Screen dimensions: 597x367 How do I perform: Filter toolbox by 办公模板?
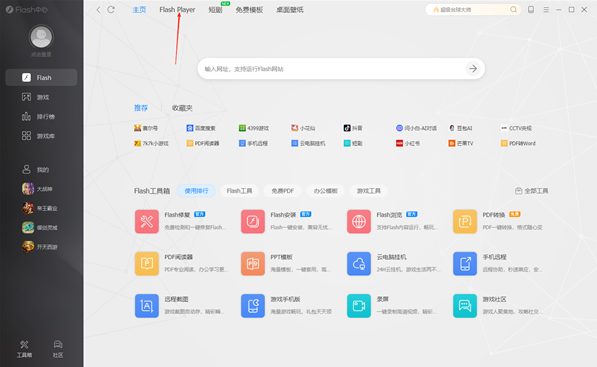click(x=326, y=191)
